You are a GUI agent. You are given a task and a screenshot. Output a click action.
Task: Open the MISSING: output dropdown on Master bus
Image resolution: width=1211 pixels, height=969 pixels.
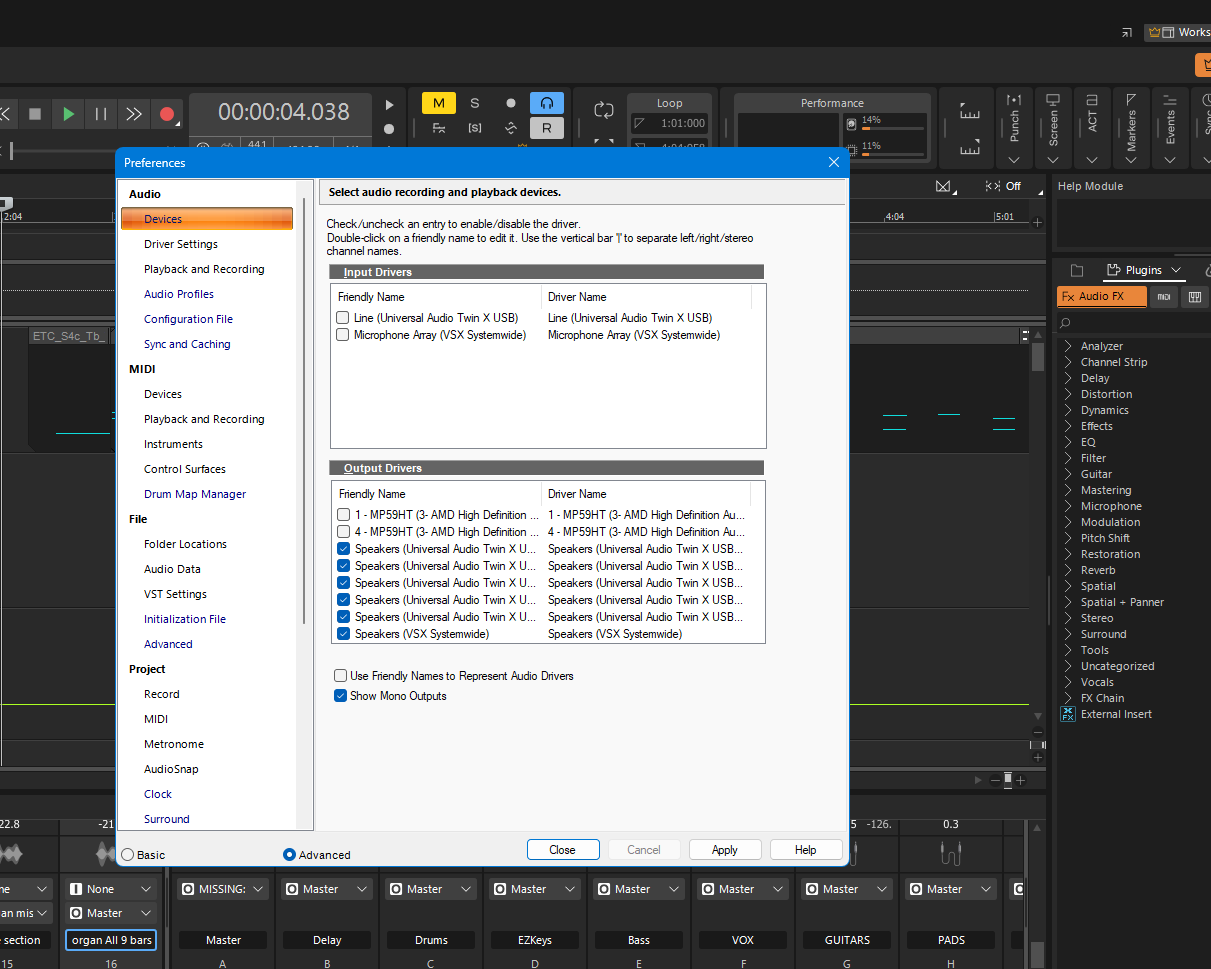[x=224, y=889]
